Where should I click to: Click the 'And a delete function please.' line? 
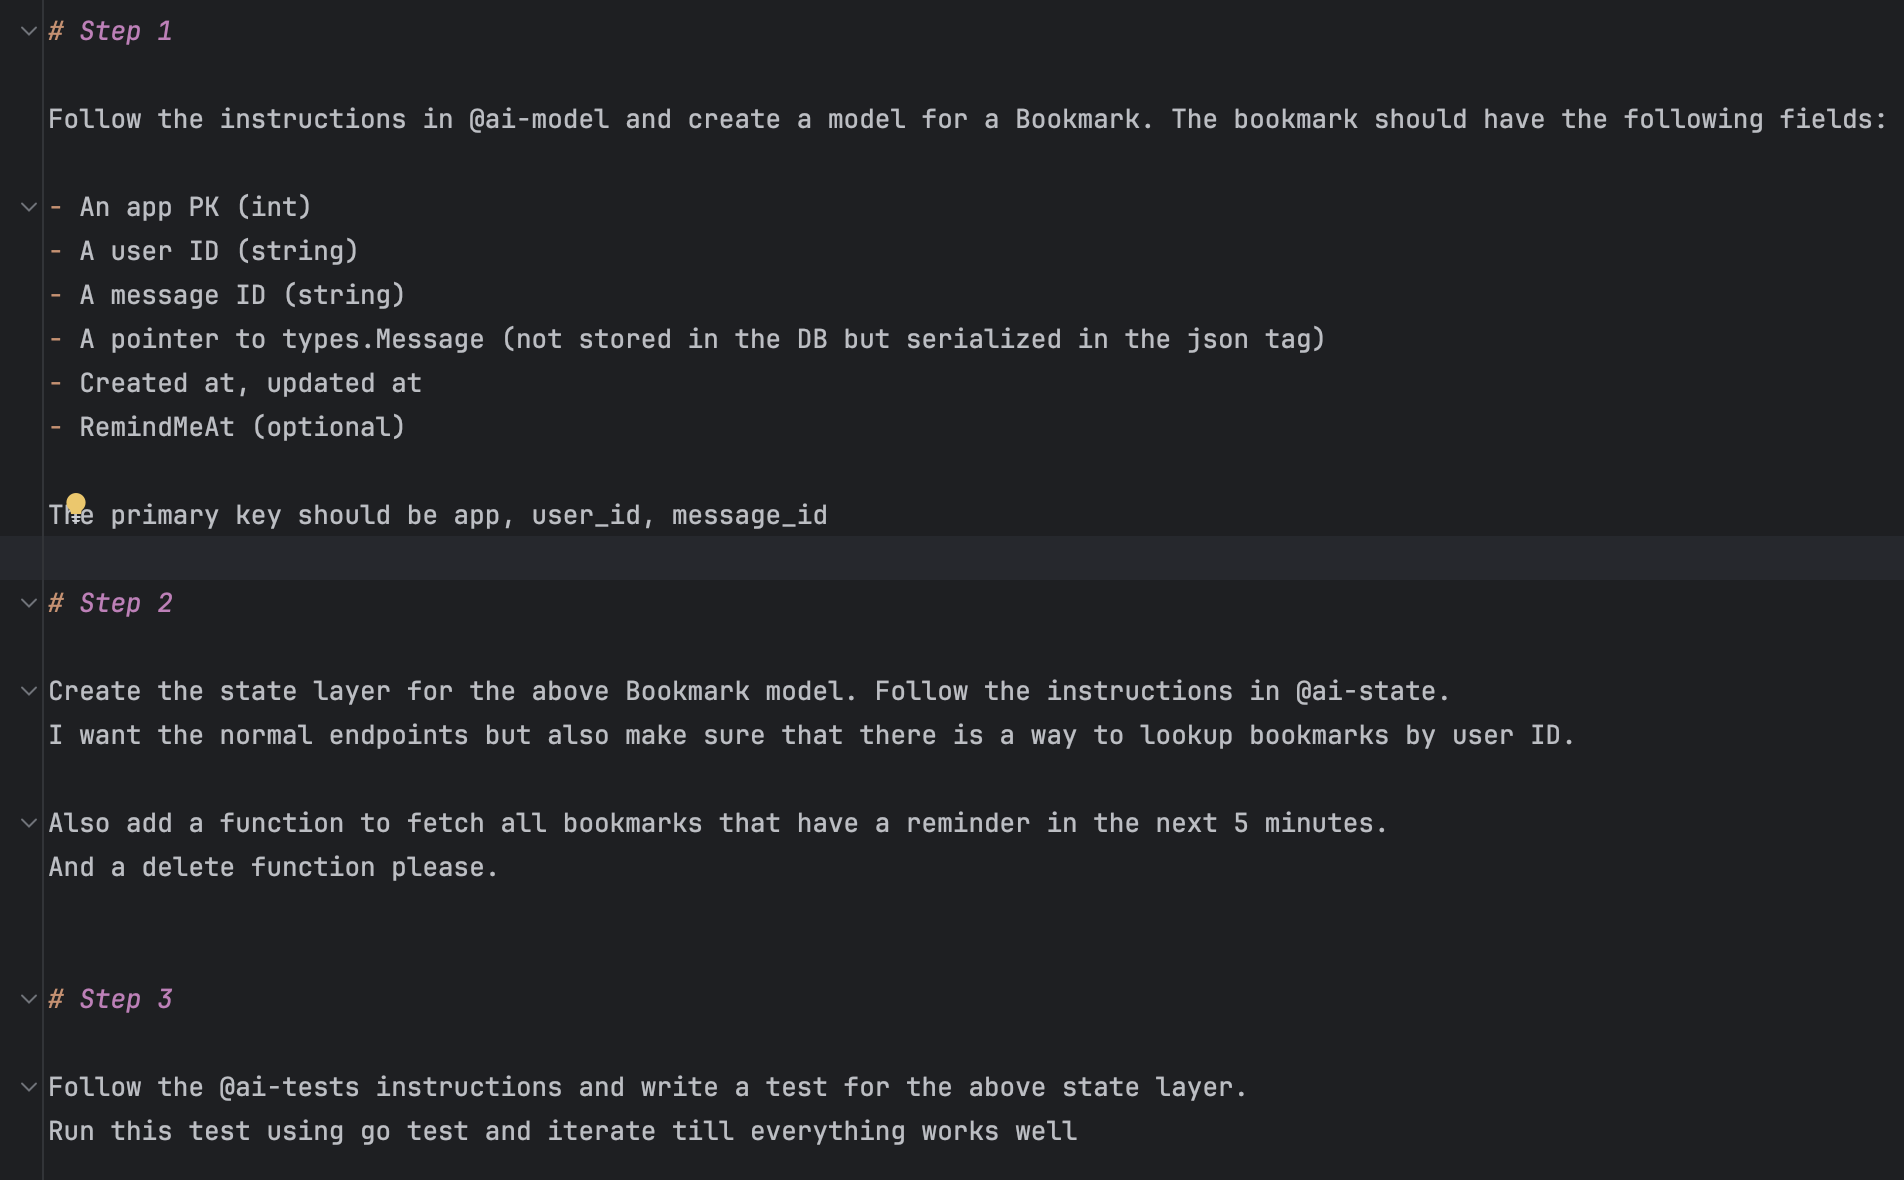[x=273, y=867]
